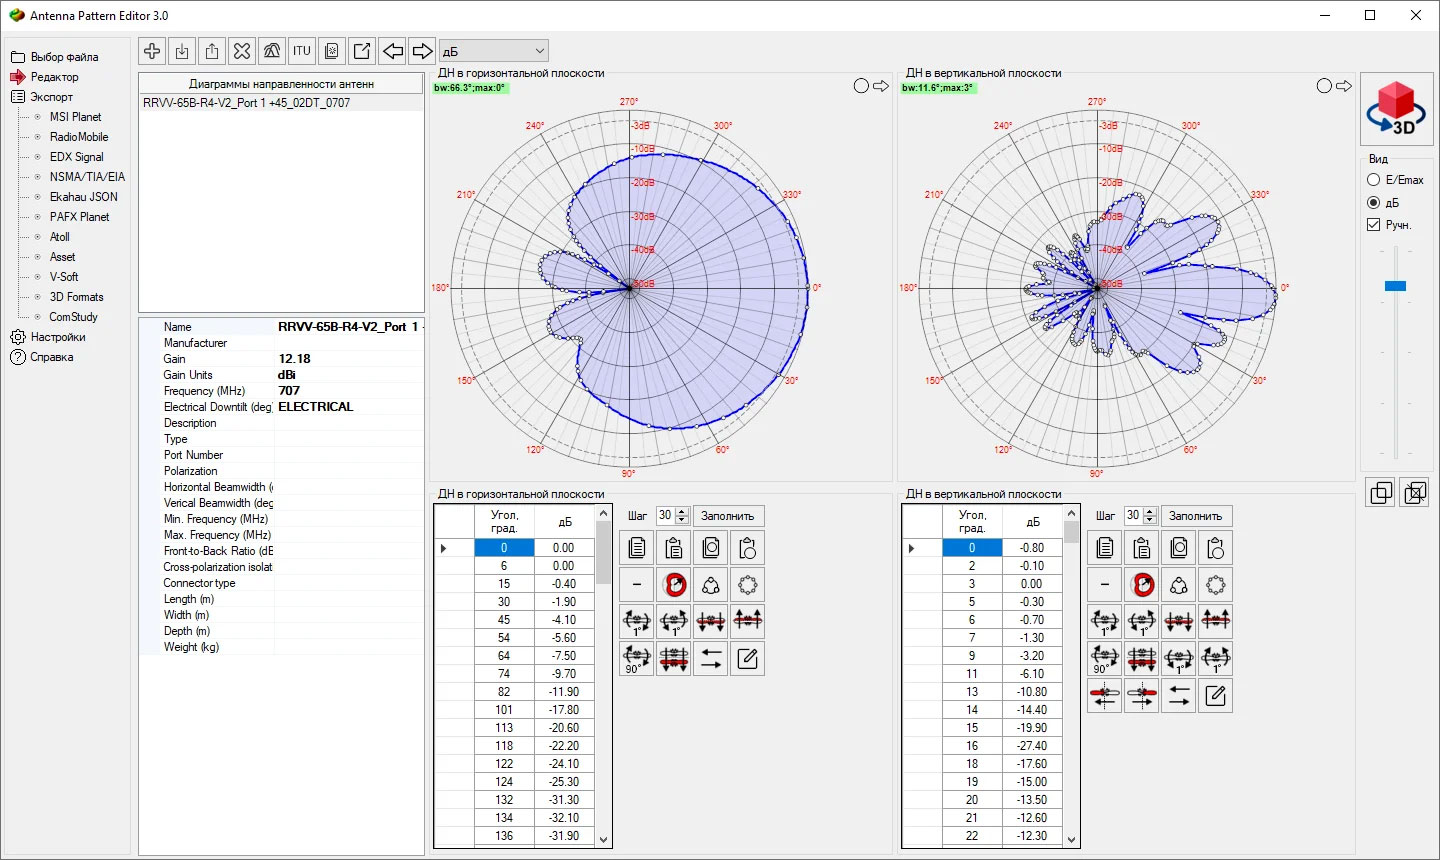
Task: Click 90° rotate icon in horizontal panel
Action: pyautogui.click(x=636, y=659)
